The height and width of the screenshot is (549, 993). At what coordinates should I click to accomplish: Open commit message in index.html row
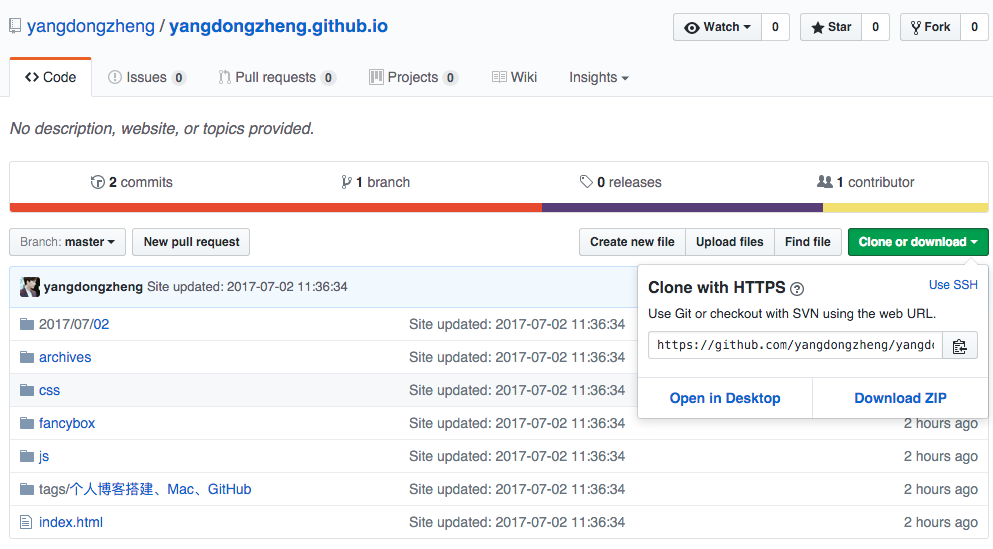tap(517, 522)
